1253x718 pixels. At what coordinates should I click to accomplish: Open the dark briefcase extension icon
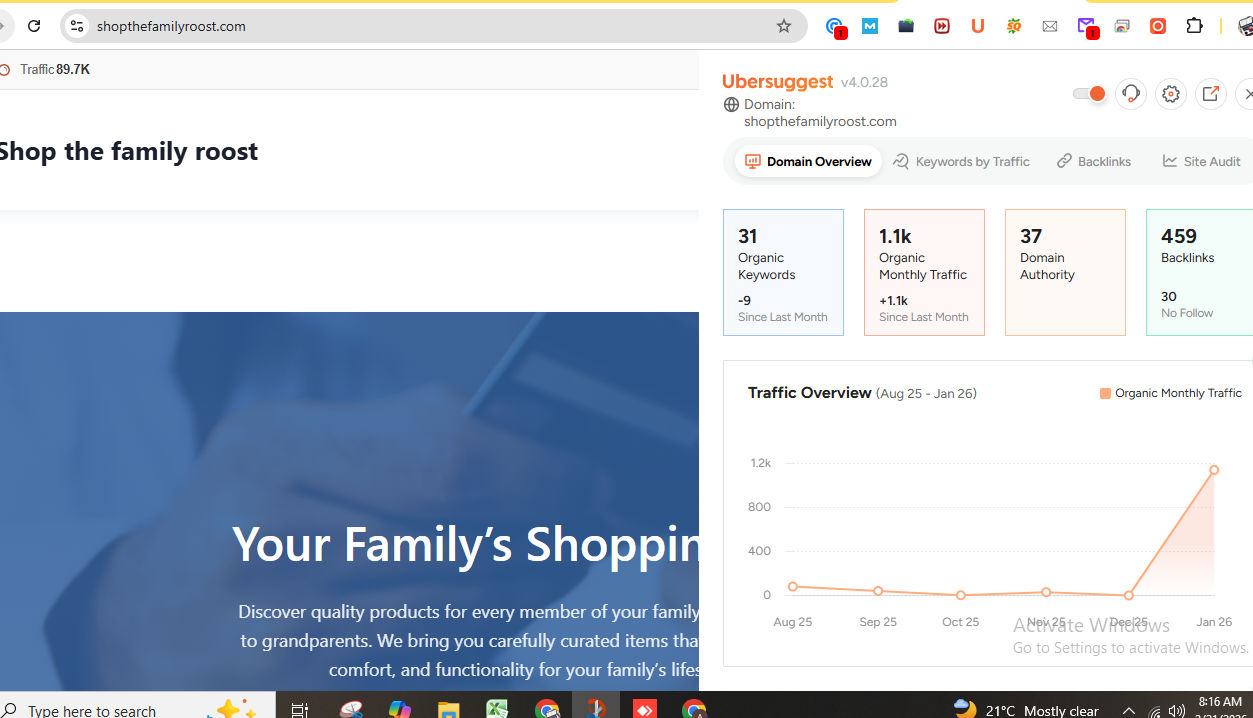[x=906, y=26]
